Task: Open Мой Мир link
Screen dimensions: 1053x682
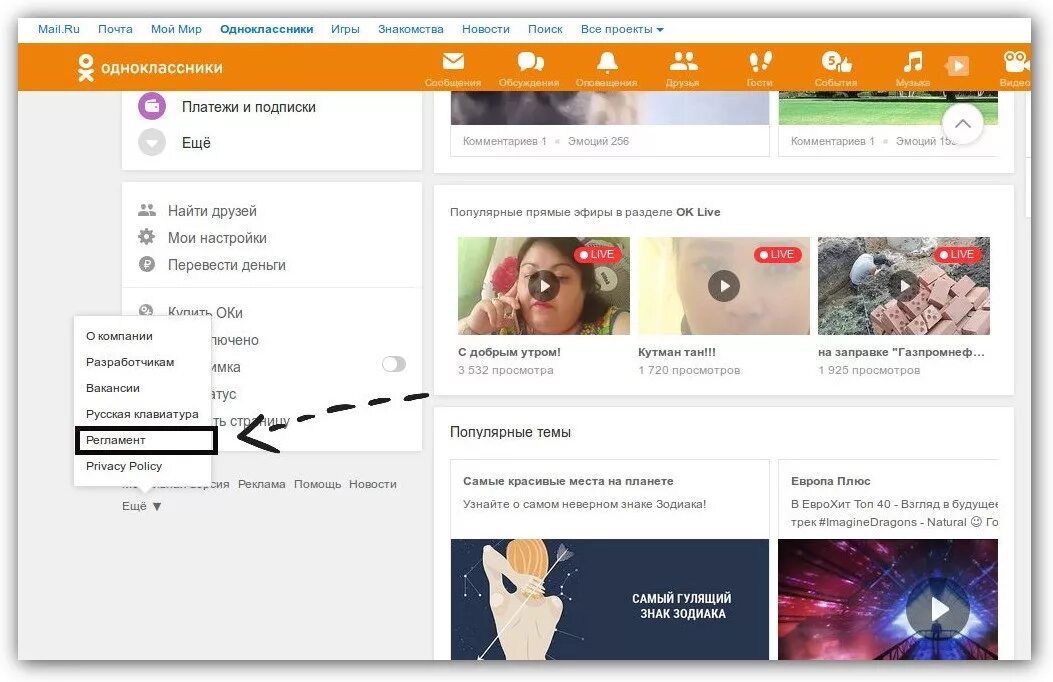Action: [x=176, y=29]
